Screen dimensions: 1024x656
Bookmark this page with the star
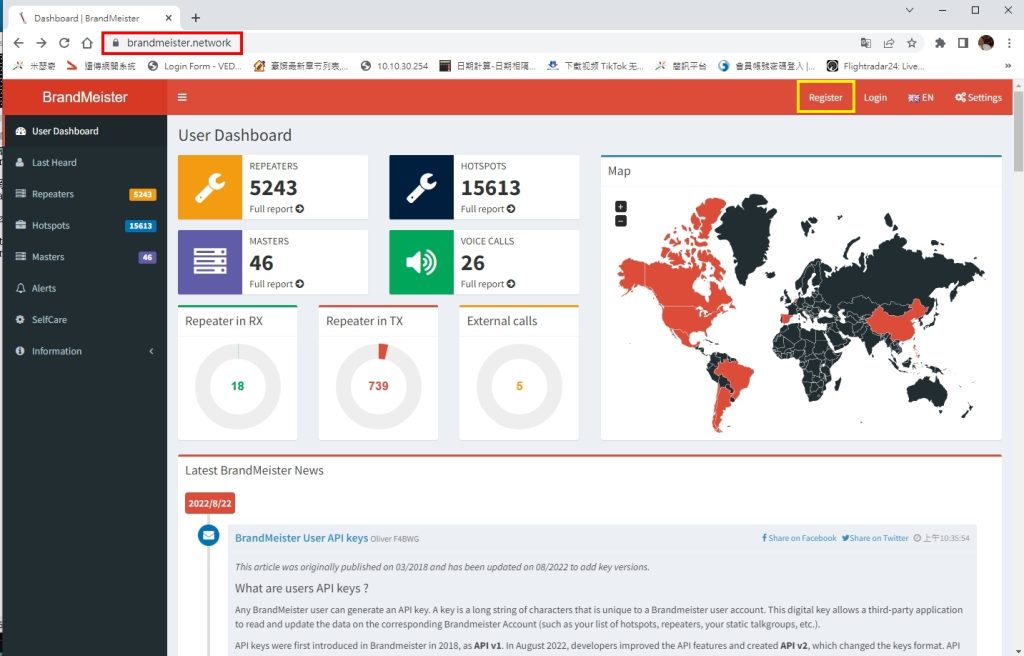tap(912, 42)
